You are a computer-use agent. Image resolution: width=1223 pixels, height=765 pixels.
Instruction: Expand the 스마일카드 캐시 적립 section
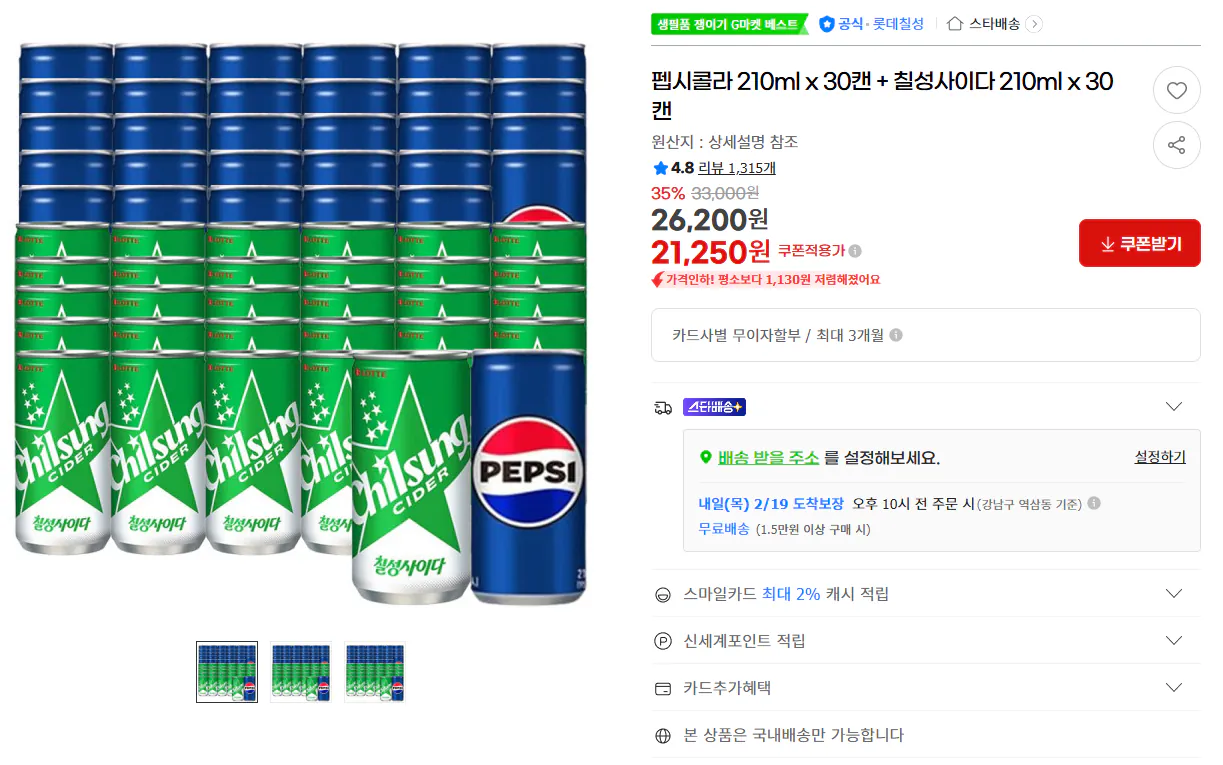[1173, 593]
